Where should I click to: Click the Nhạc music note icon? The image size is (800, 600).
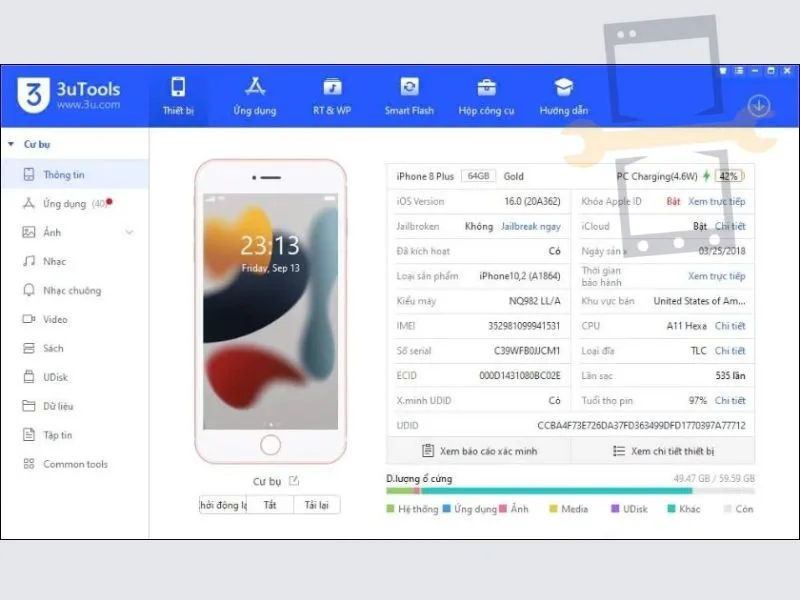pos(29,261)
